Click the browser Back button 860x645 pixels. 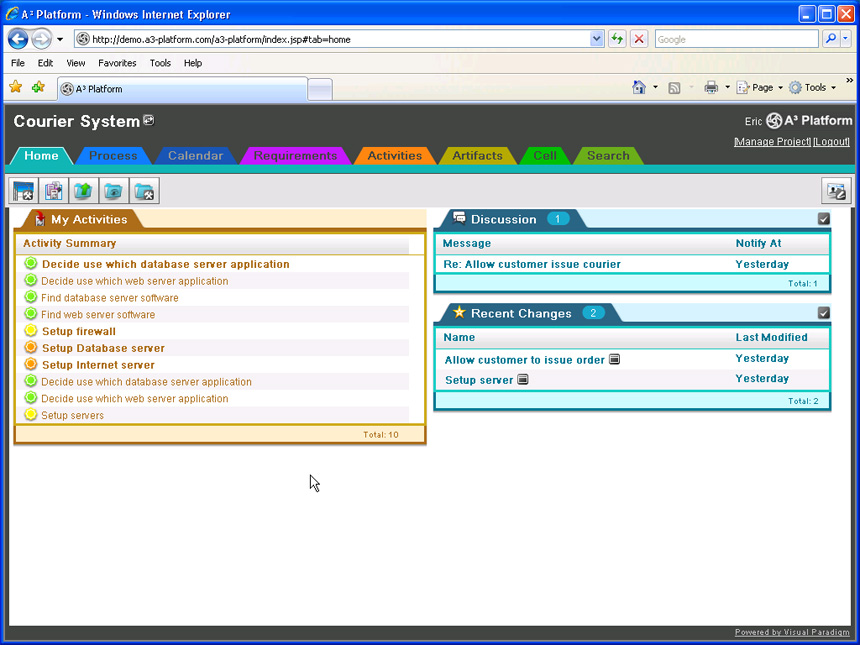pyautogui.click(x=18, y=39)
